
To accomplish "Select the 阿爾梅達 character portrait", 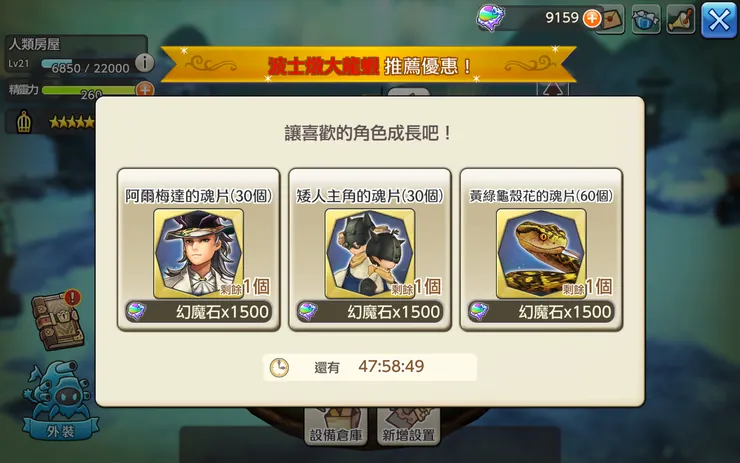I will [x=199, y=253].
